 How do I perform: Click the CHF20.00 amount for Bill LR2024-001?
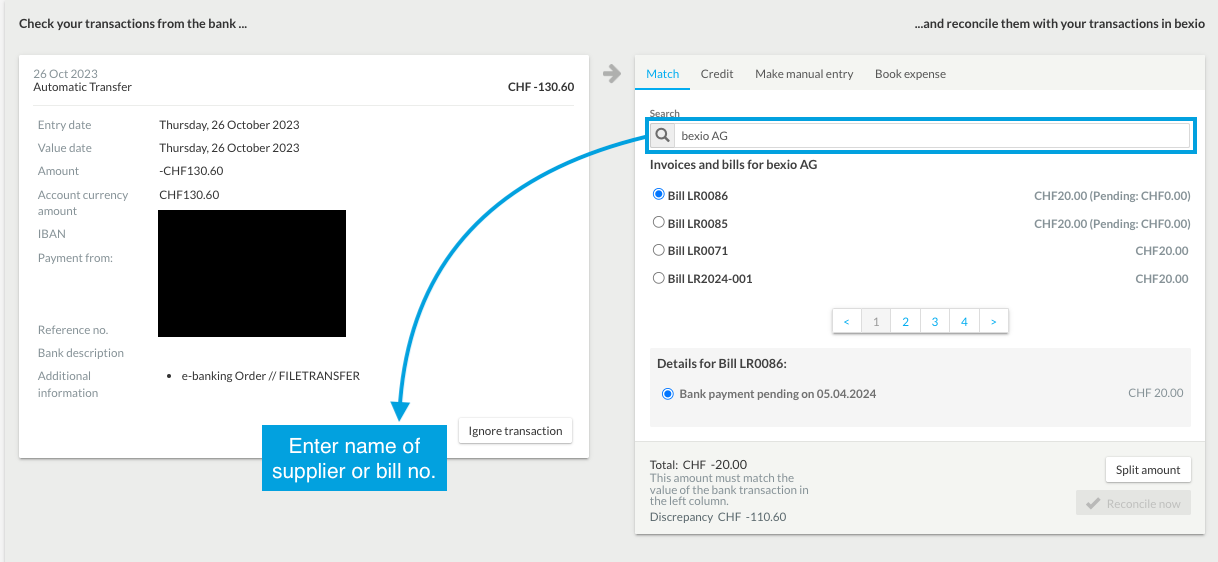pyautogui.click(x=1162, y=279)
